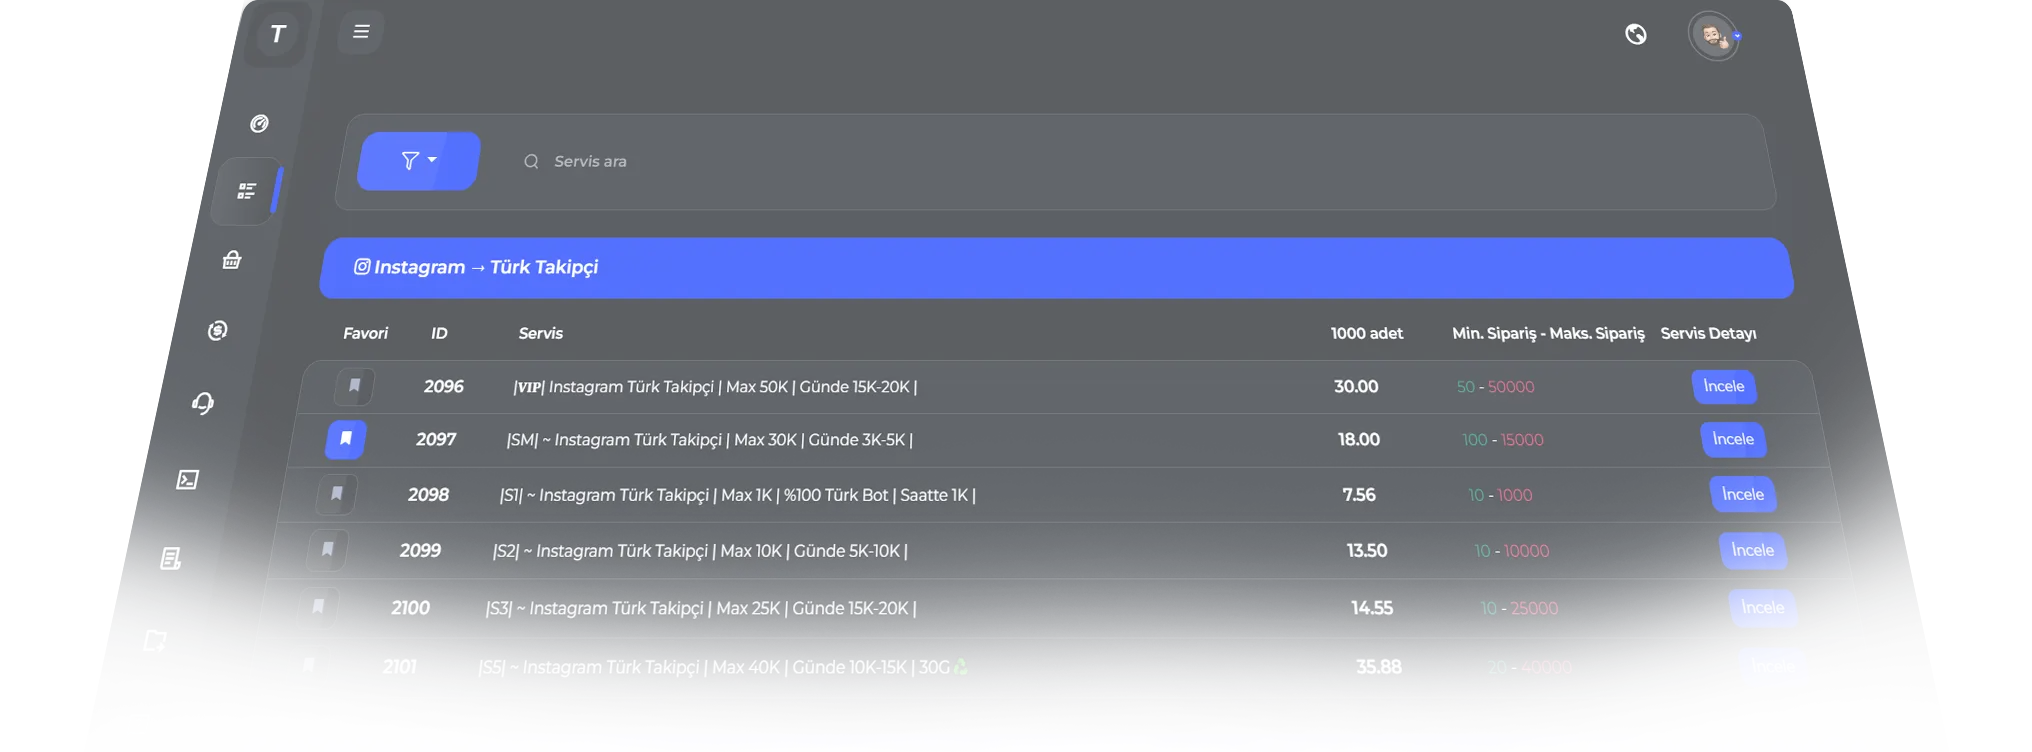
Task: Open the headset support icon in sidebar
Action: point(203,403)
